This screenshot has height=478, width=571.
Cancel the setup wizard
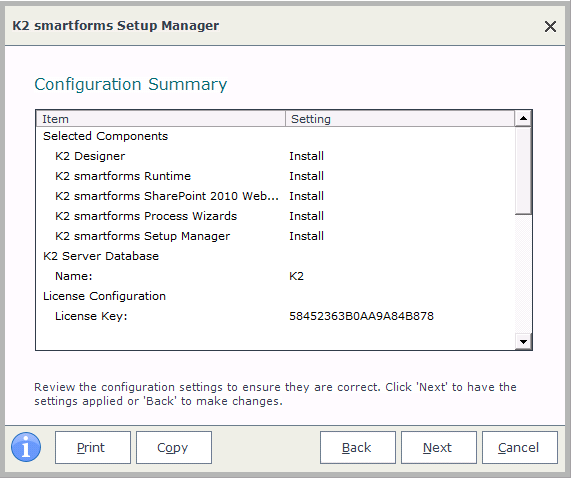coord(520,447)
